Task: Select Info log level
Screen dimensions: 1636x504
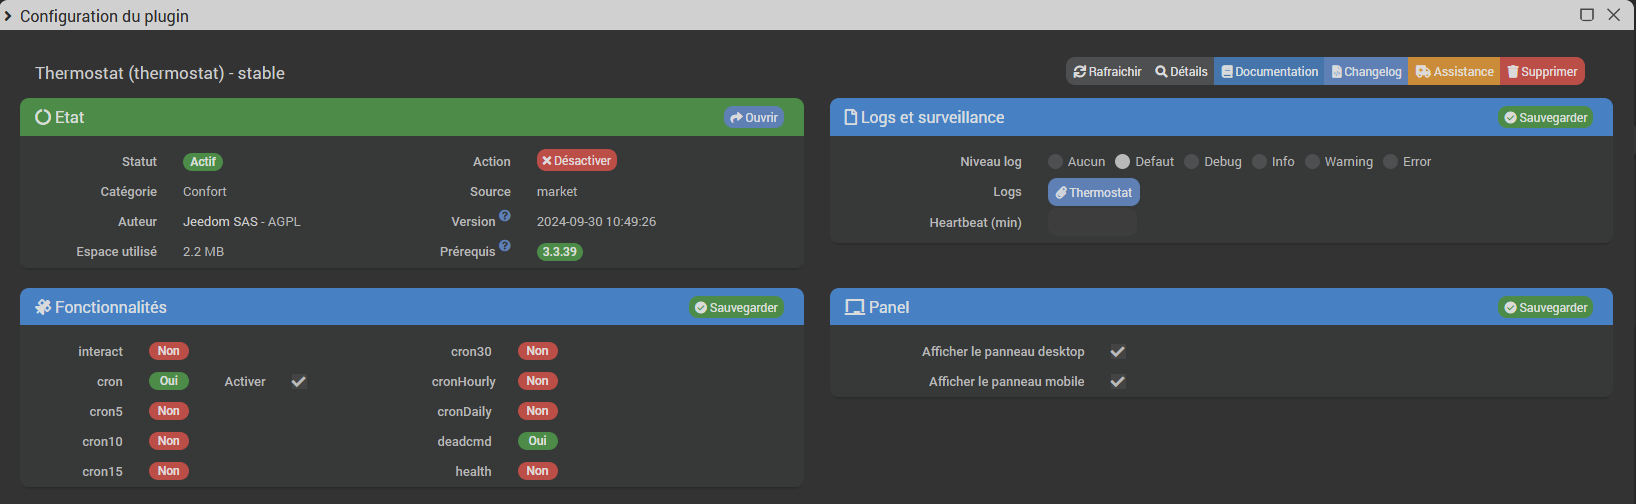Action: (x=1259, y=161)
